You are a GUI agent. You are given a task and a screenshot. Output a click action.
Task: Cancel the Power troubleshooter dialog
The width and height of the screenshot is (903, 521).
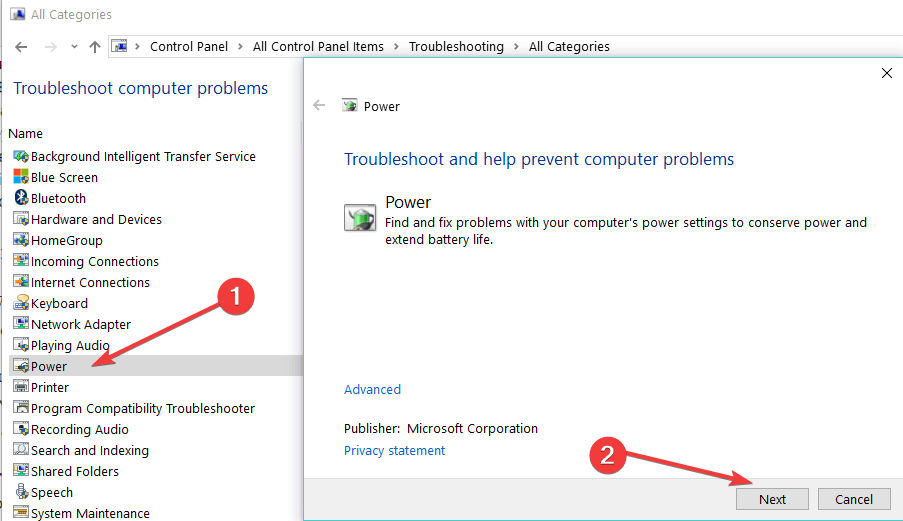[854, 499]
